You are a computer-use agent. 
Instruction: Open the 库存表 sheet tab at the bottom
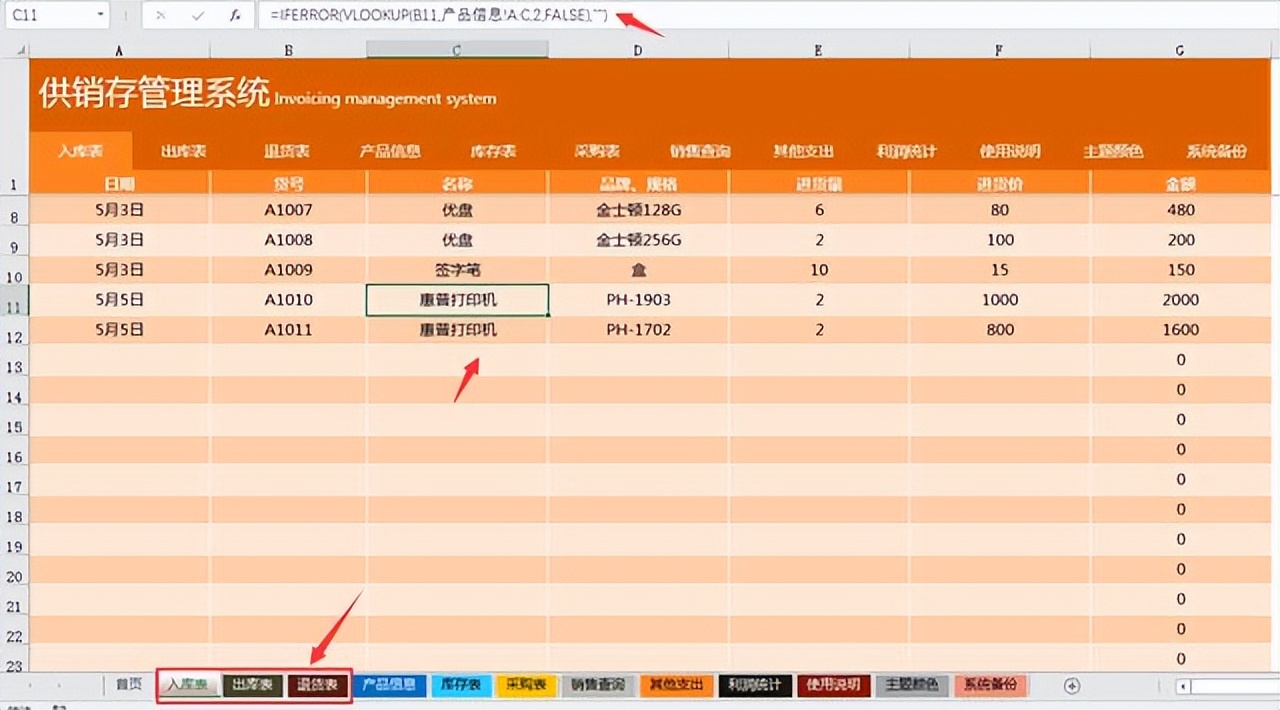(461, 685)
